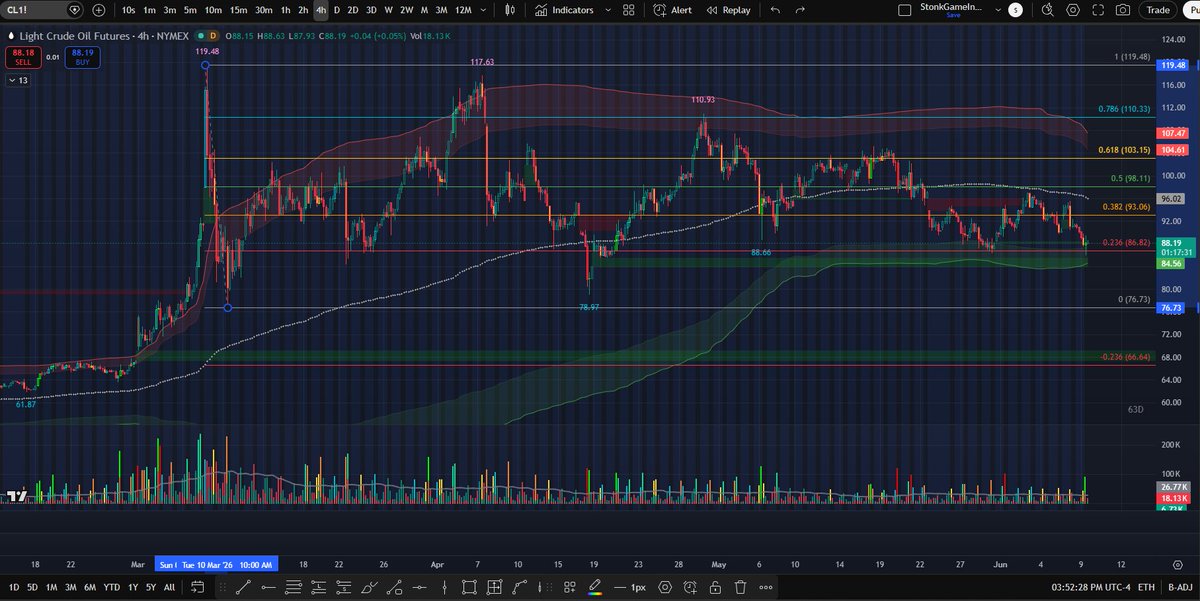Open the go-to-date calendar icon
Viewport: 1200px width, 601px height.
[x=197, y=587]
